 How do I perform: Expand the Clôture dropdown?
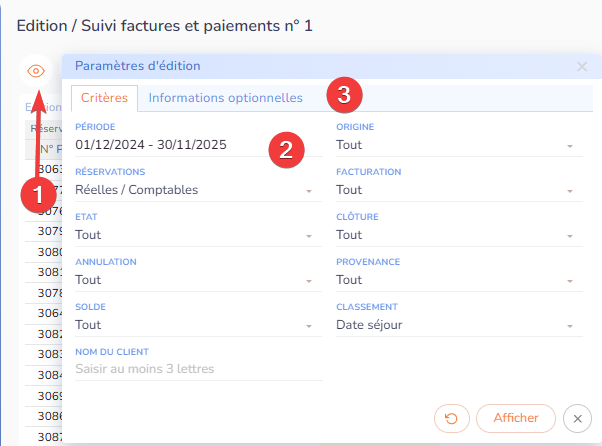(456, 235)
